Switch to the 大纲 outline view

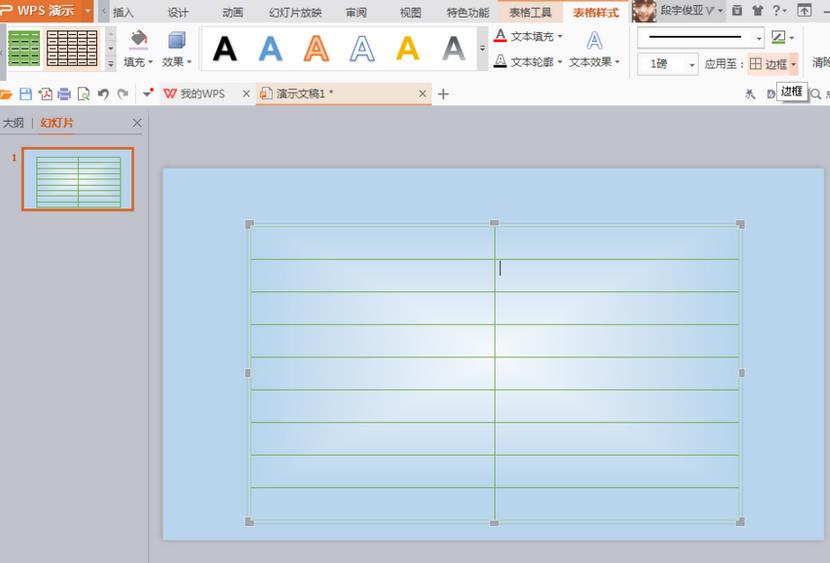13,123
